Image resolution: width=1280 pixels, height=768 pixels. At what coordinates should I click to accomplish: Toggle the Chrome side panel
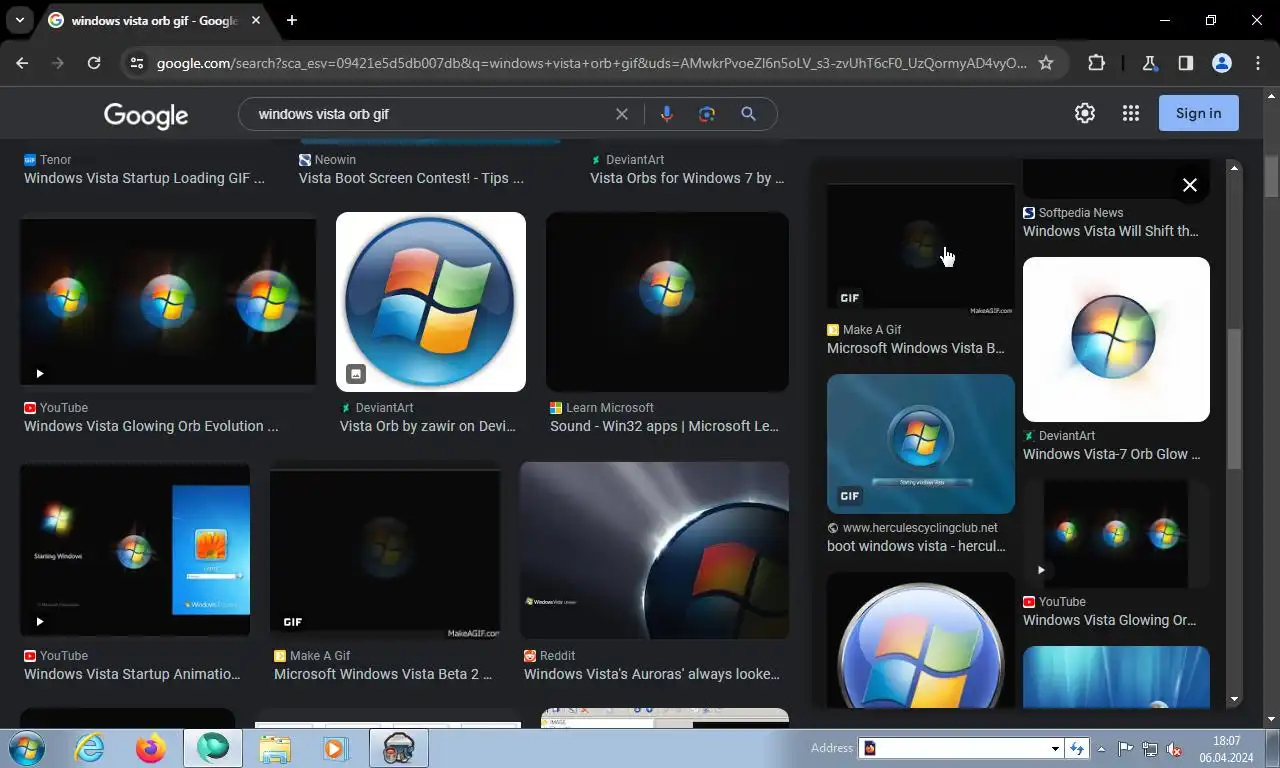(x=1185, y=63)
